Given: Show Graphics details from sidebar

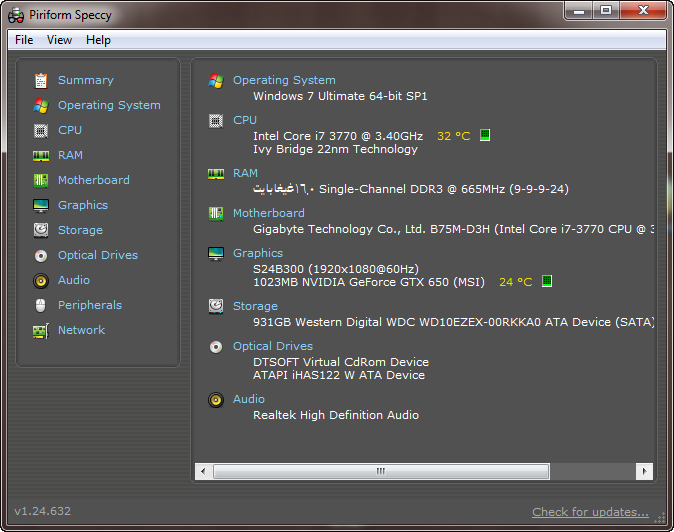Looking at the screenshot, I should pos(83,205).
